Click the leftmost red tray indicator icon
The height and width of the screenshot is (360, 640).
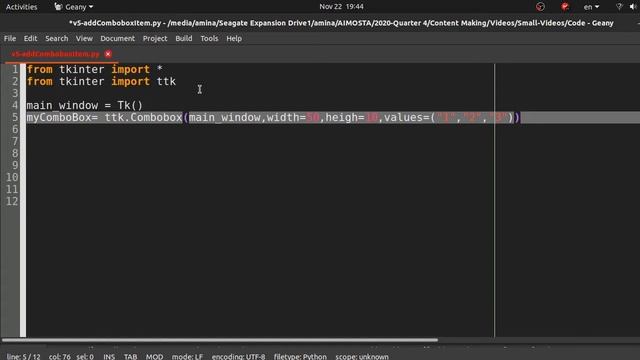coord(540,7)
